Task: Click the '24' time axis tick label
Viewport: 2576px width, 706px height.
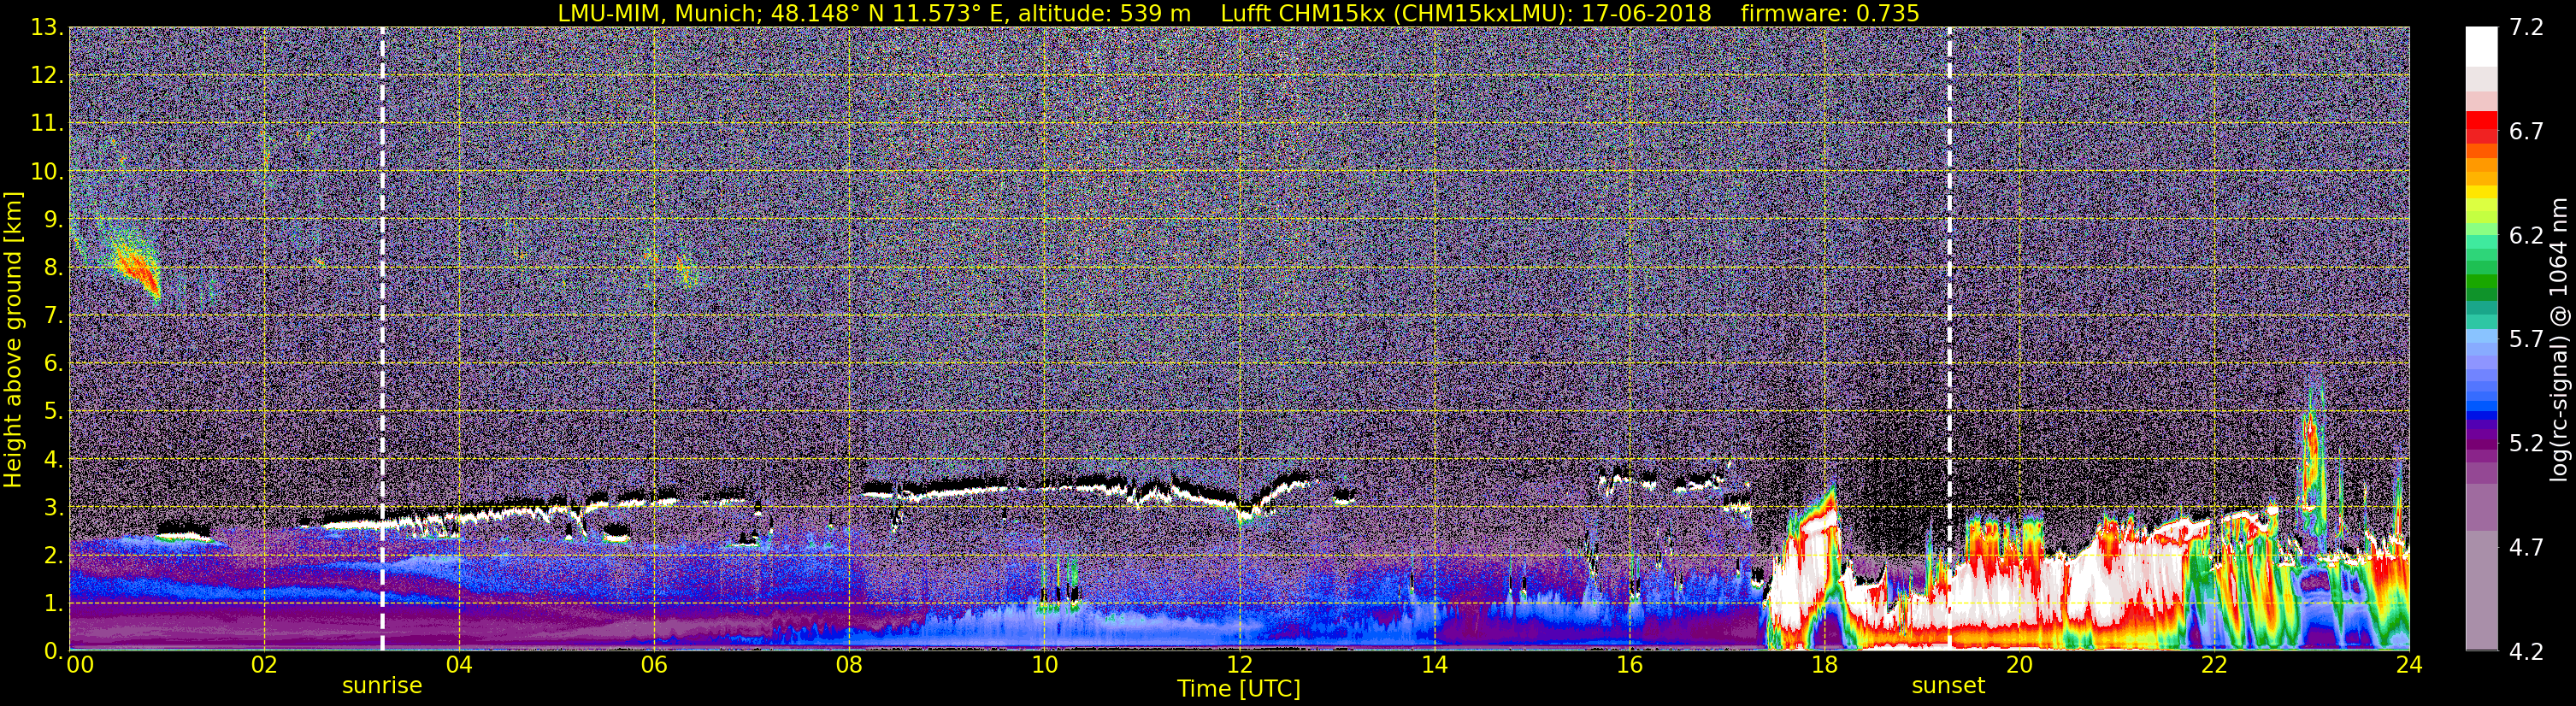Action: [2409, 665]
